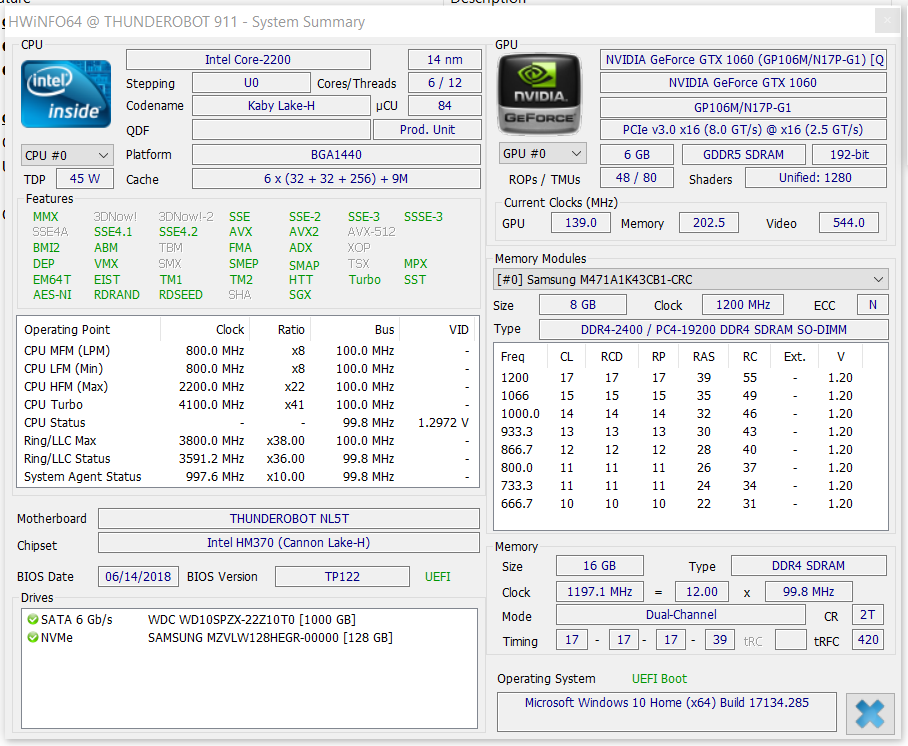This screenshot has height=746, width=908.
Task: Click the SAMSUNG MZVLW128HEGR-00000 drive entry
Action: (x=270, y=638)
